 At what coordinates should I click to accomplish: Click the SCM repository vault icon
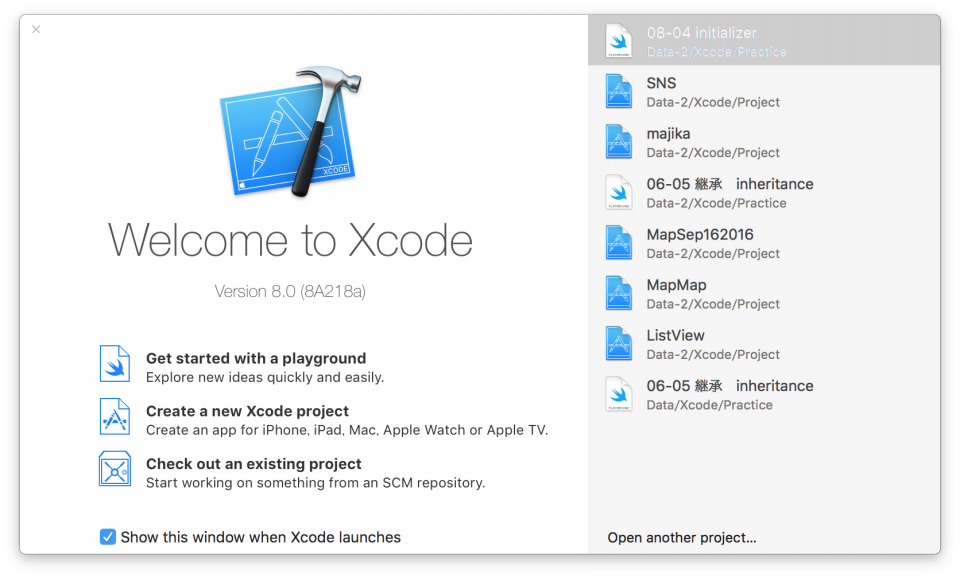point(115,469)
